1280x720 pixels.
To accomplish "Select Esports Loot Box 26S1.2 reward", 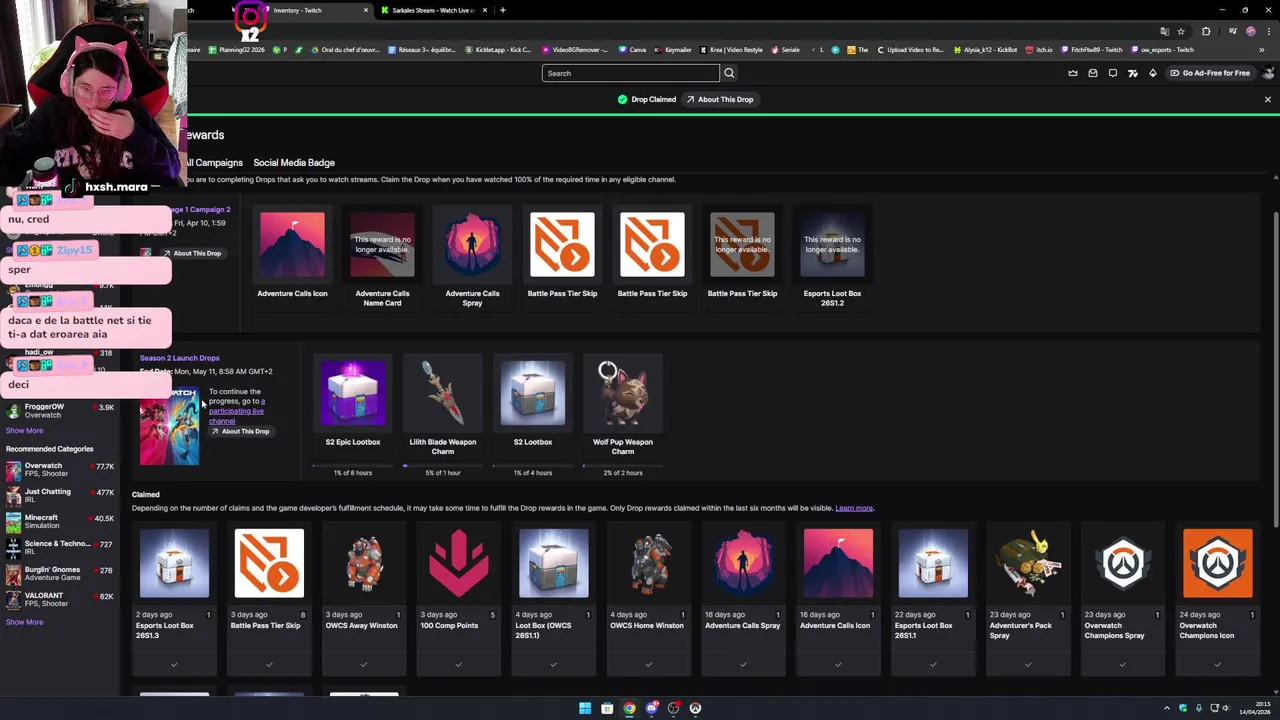I will [832, 244].
